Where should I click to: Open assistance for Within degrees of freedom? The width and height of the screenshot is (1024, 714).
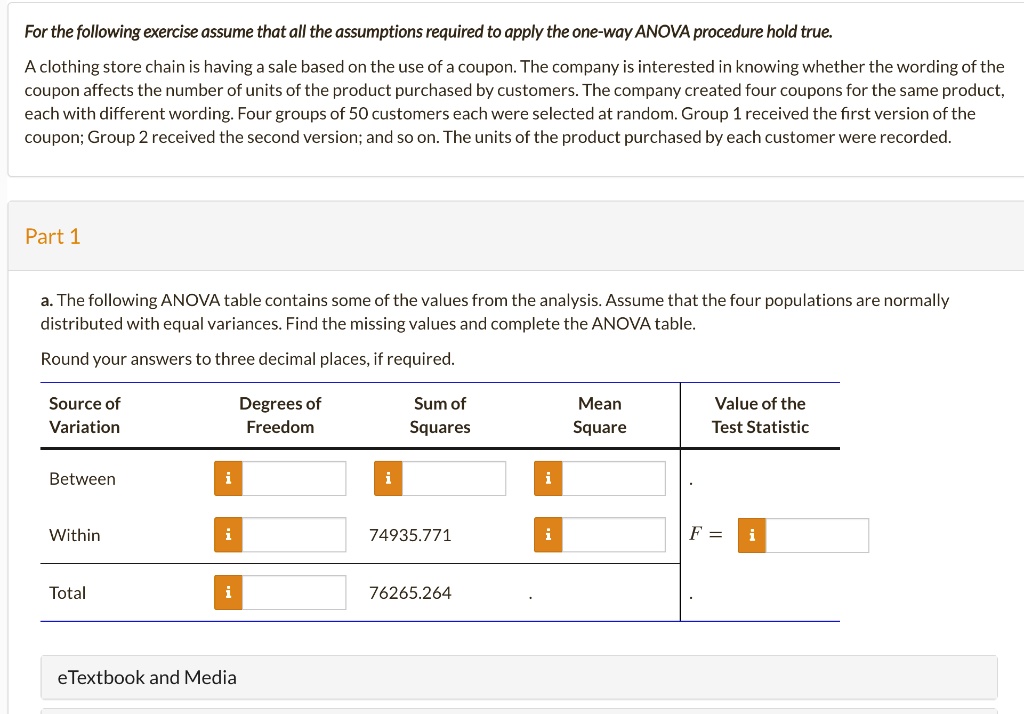tap(227, 535)
